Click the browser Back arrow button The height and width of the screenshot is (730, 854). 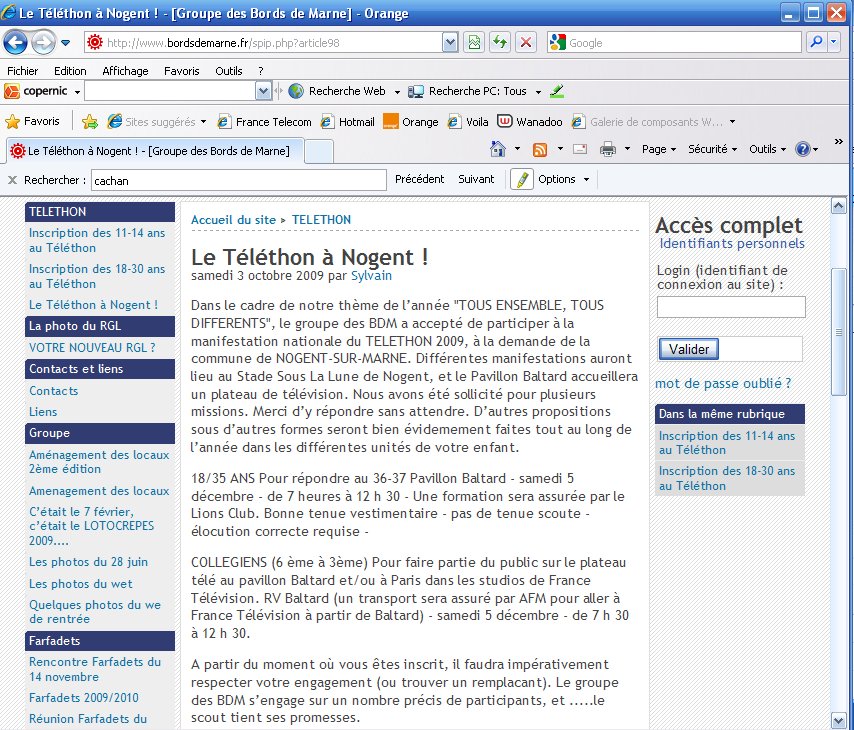tap(16, 43)
